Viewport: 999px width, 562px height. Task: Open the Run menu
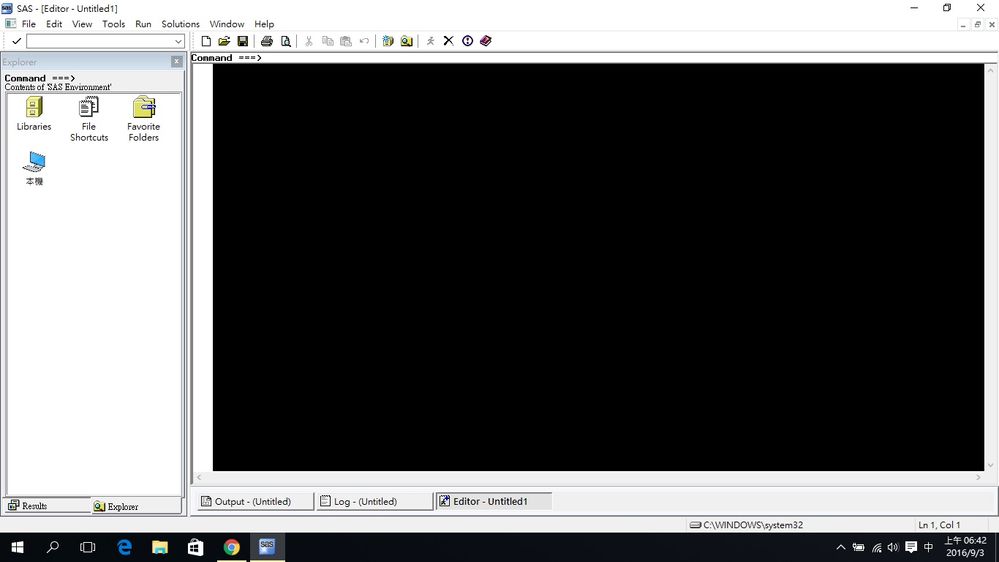[143, 24]
